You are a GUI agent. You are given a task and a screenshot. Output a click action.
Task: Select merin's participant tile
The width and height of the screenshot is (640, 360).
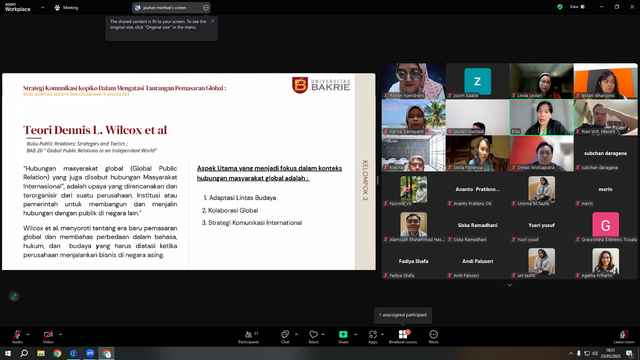606,189
